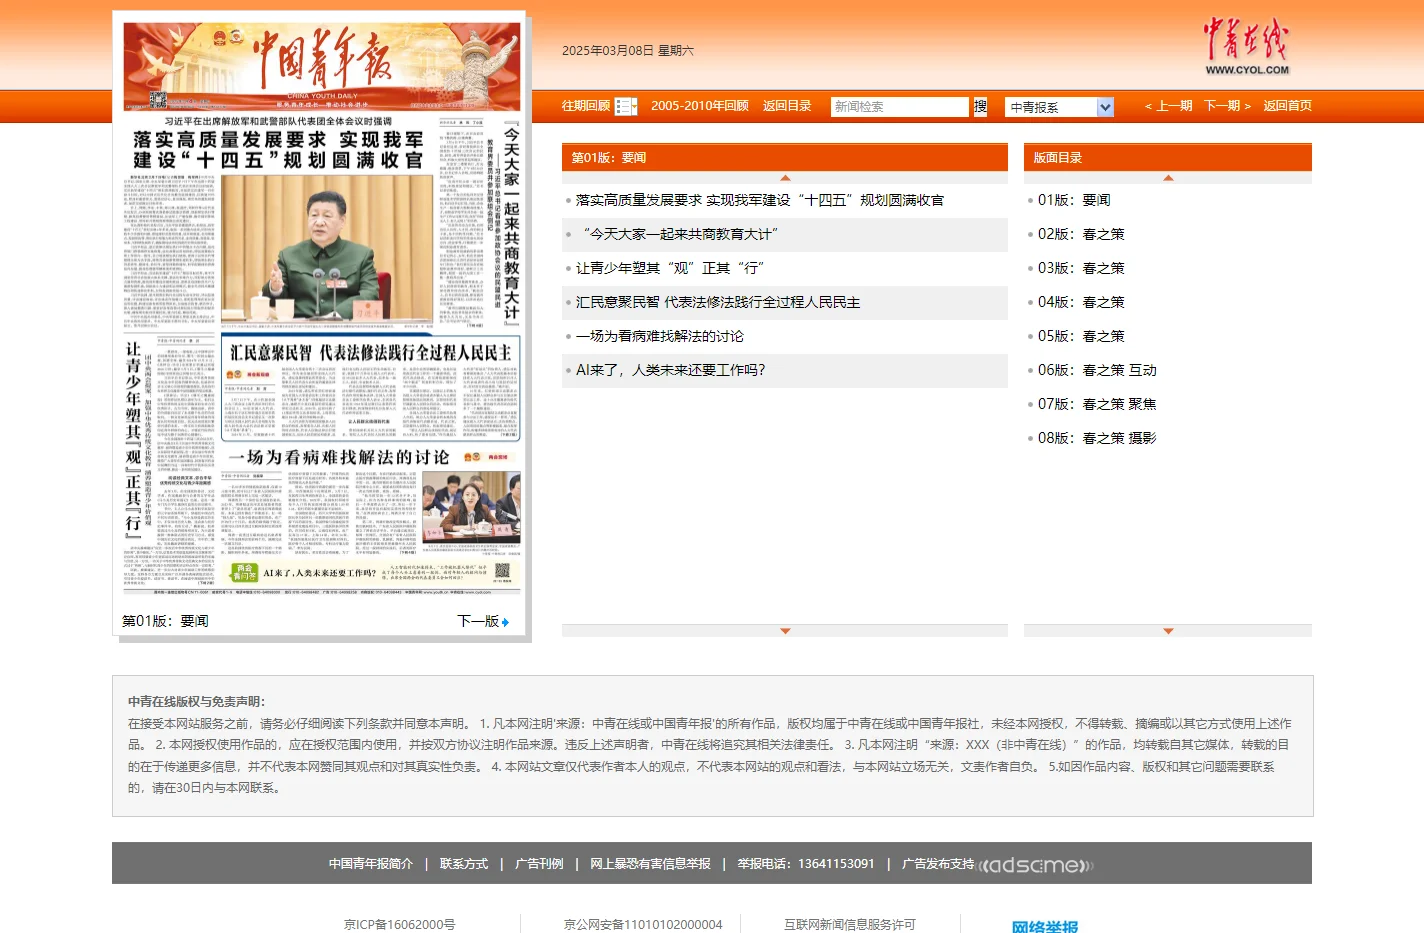This screenshot has height=933, width=1424.
Task: Click 举报电话：13641153091 text in footer
Action: 806,864
